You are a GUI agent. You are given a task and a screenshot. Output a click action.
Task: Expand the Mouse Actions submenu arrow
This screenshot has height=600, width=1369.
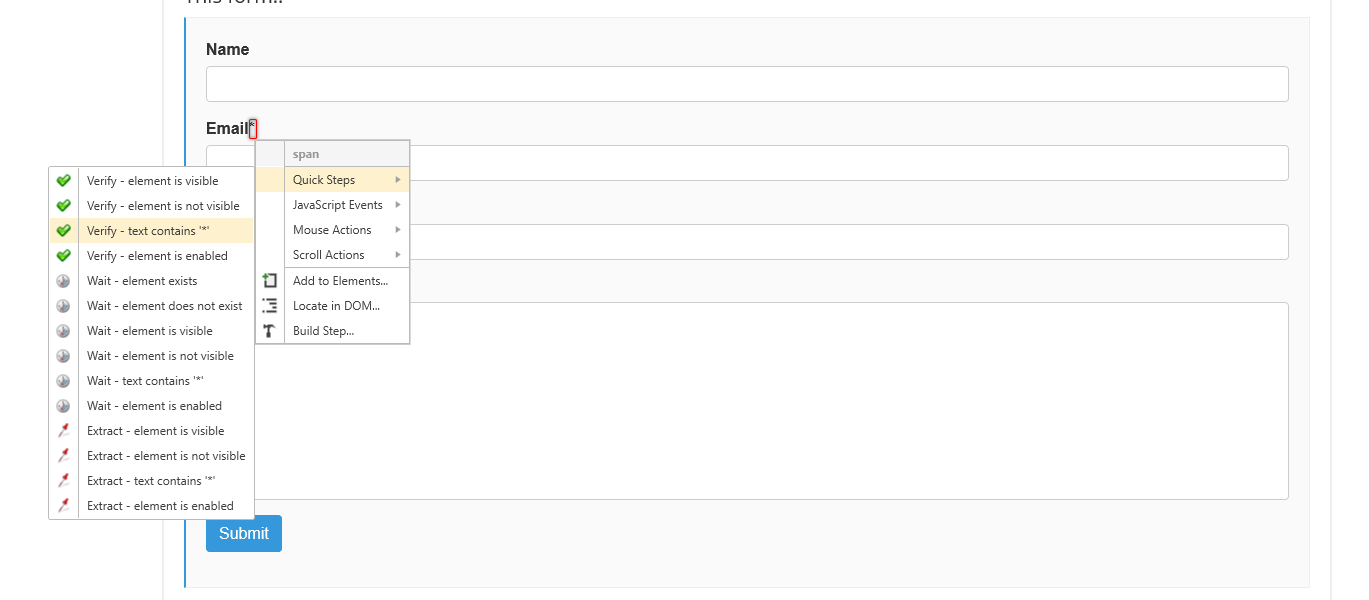coord(398,230)
